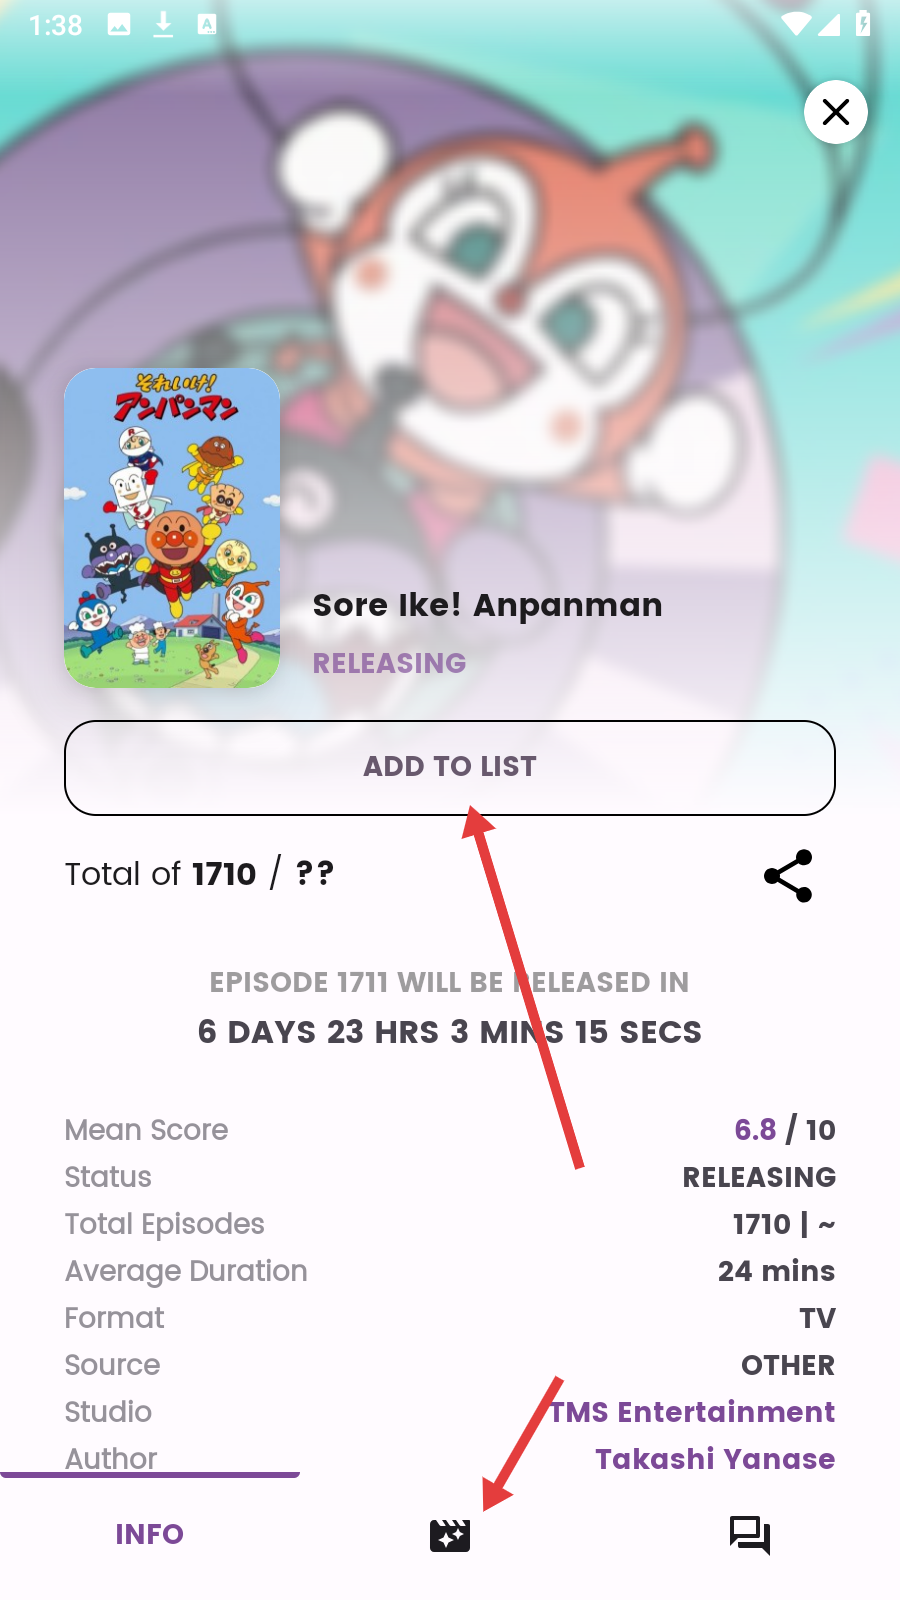The height and width of the screenshot is (1600, 900).
Task: Open TMS Entertainment studio link
Action: coord(692,1412)
